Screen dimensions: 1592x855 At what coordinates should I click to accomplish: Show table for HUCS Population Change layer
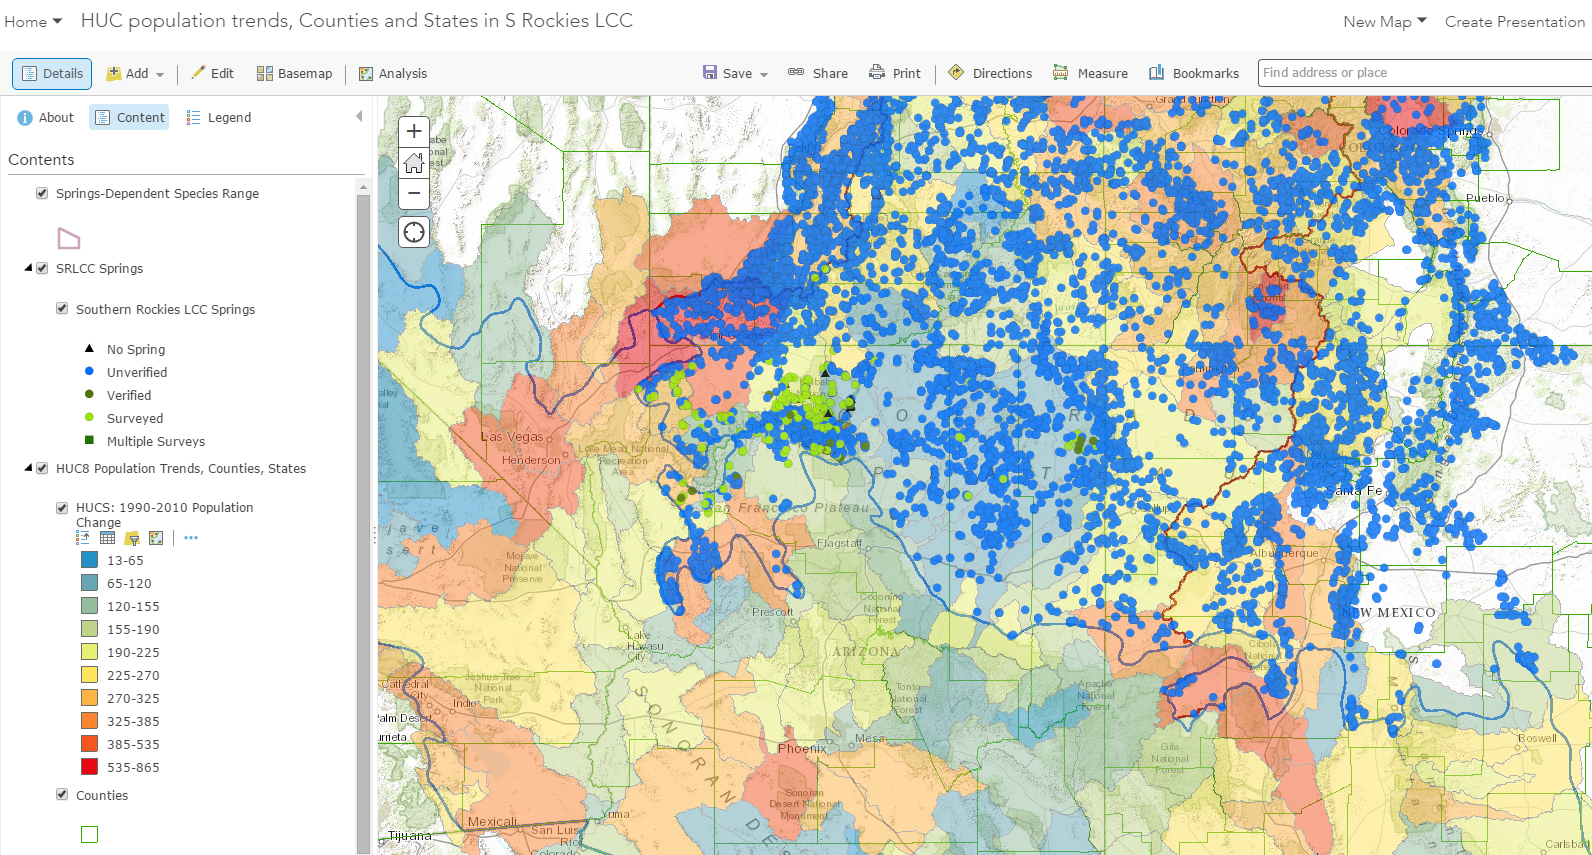point(107,538)
